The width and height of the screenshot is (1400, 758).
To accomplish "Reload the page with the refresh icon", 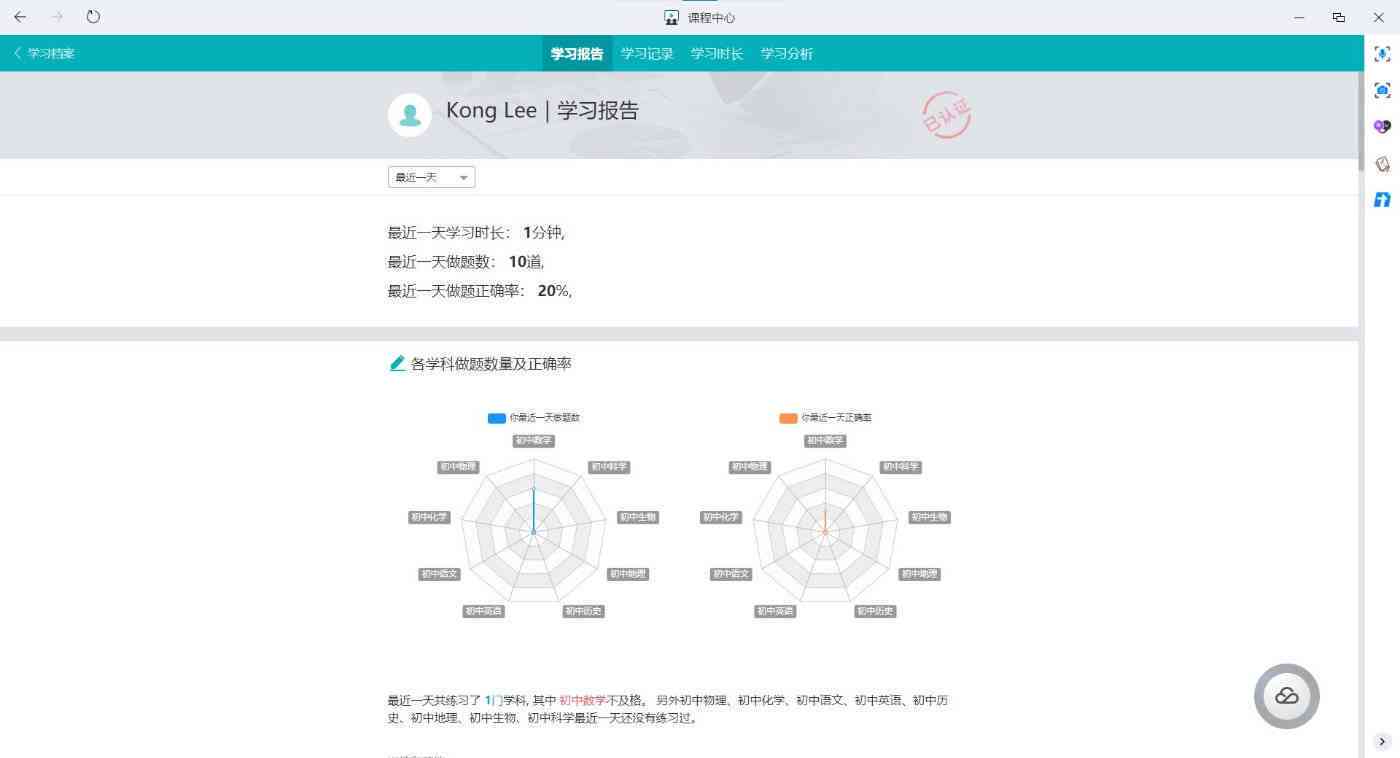I will click(93, 17).
